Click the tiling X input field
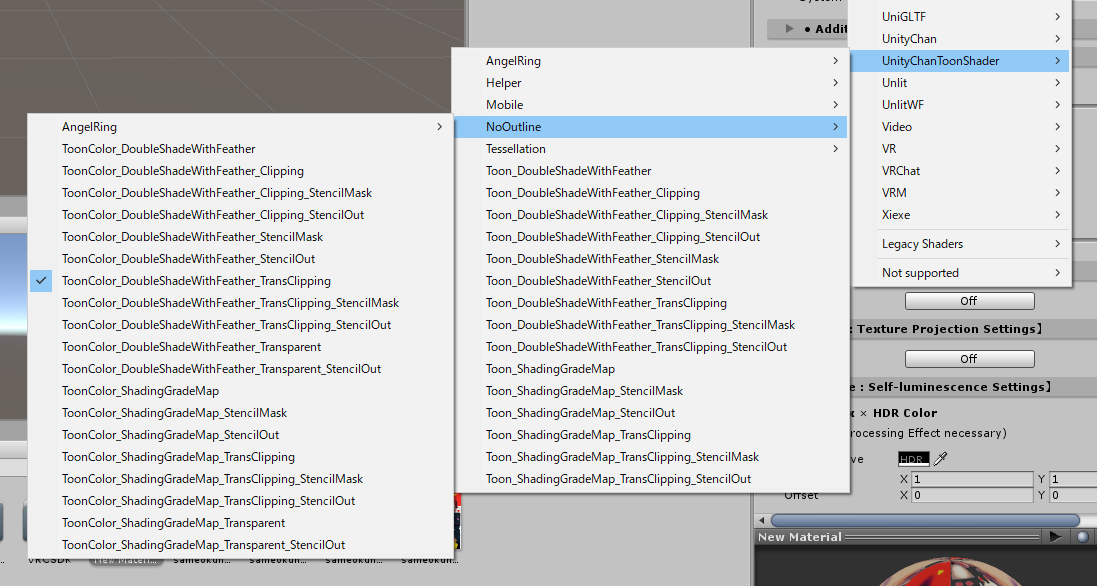This screenshot has height=586, width=1097. pos(972,479)
